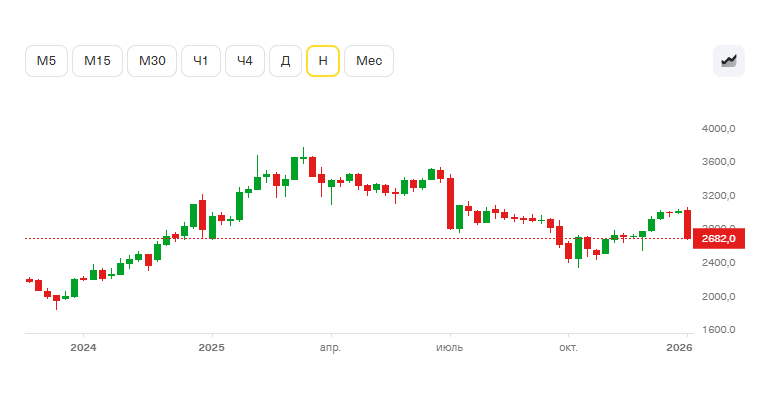Click the 2000,0 price axis label
The height and width of the screenshot is (412, 776).
coord(719,296)
